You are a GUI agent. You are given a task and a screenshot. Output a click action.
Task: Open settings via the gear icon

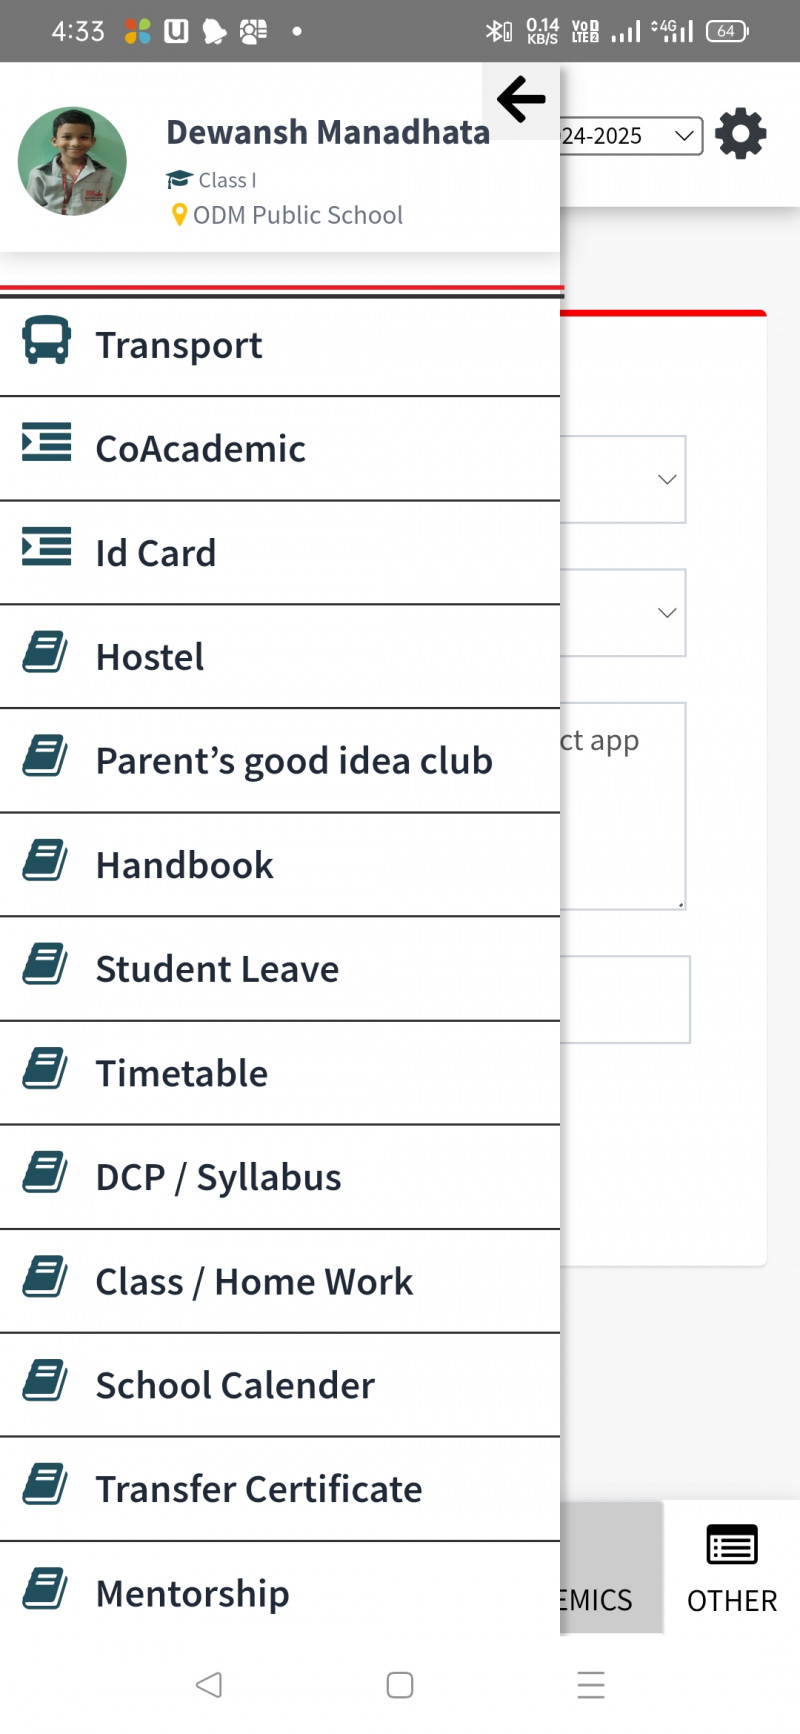[x=741, y=134]
